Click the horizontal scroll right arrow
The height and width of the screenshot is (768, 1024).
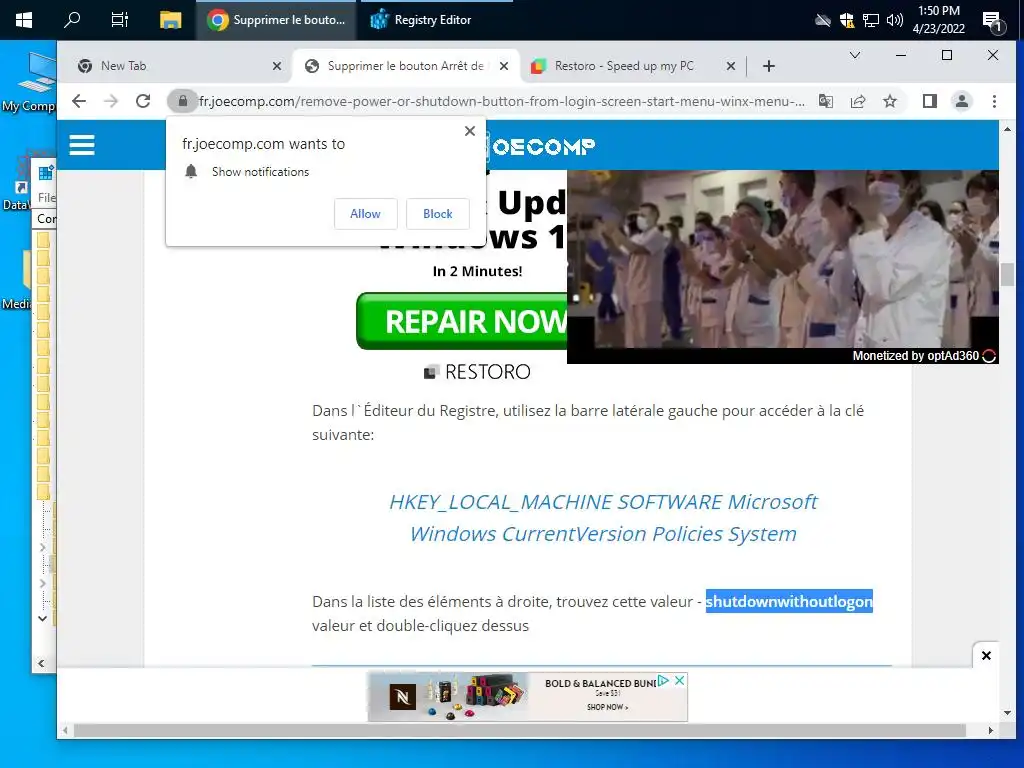(x=991, y=730)
